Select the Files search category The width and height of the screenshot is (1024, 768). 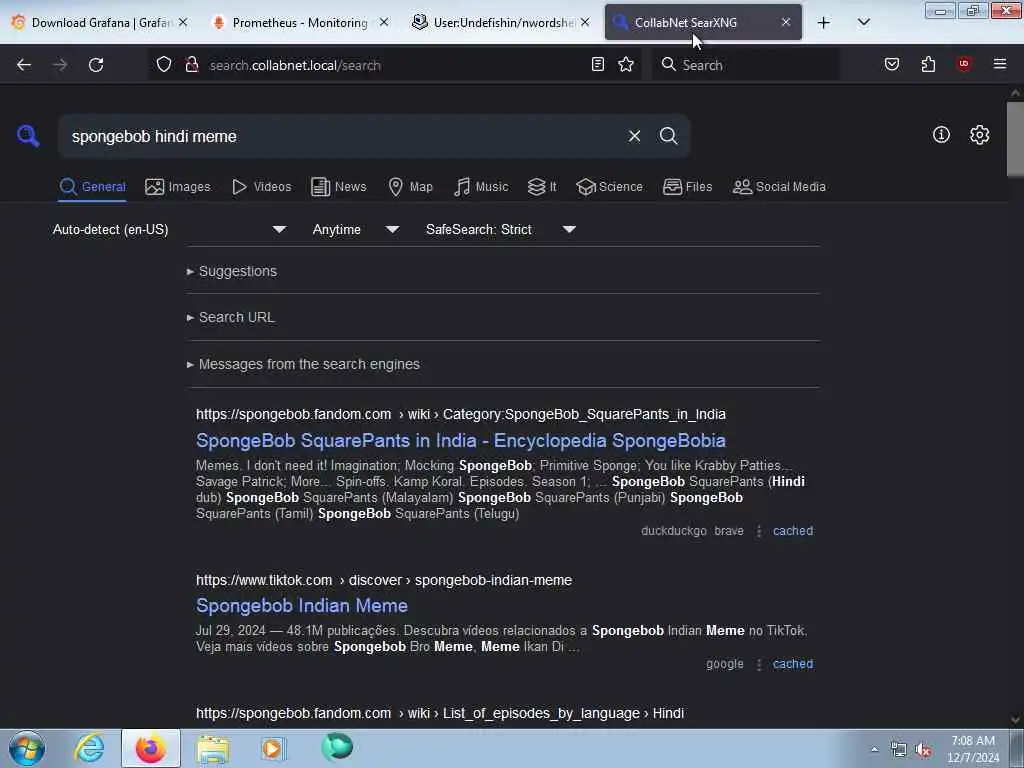click(x=687, y=187)
